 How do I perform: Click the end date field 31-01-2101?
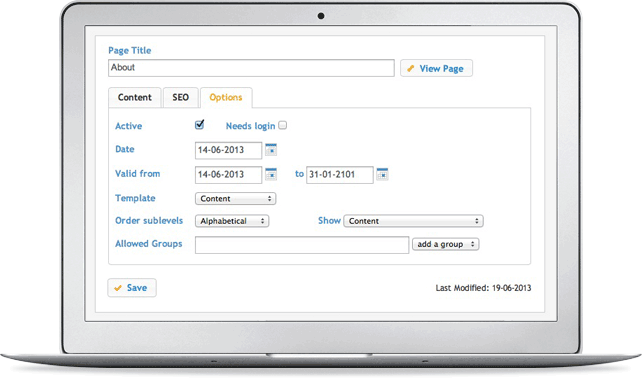[340, 174]
